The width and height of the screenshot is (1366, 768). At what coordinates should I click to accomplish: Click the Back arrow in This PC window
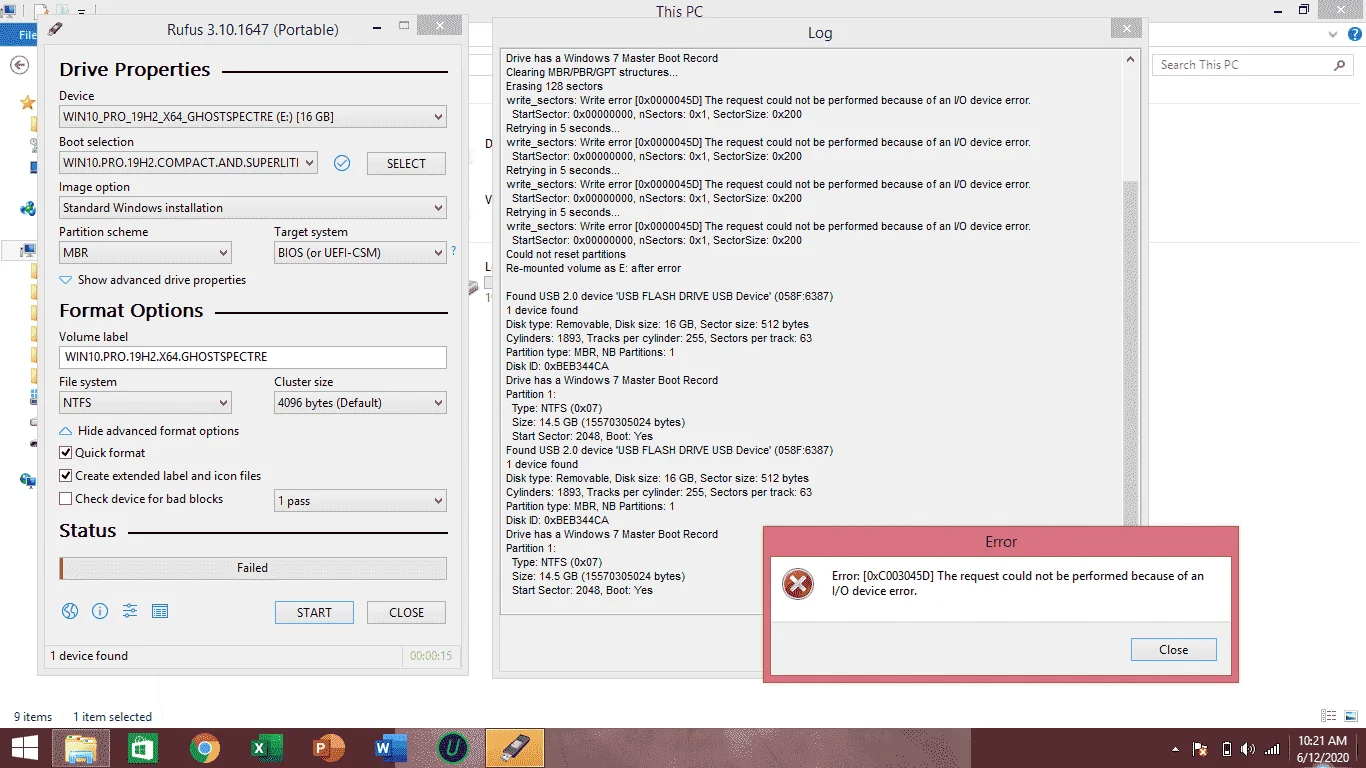click(18, 65)
